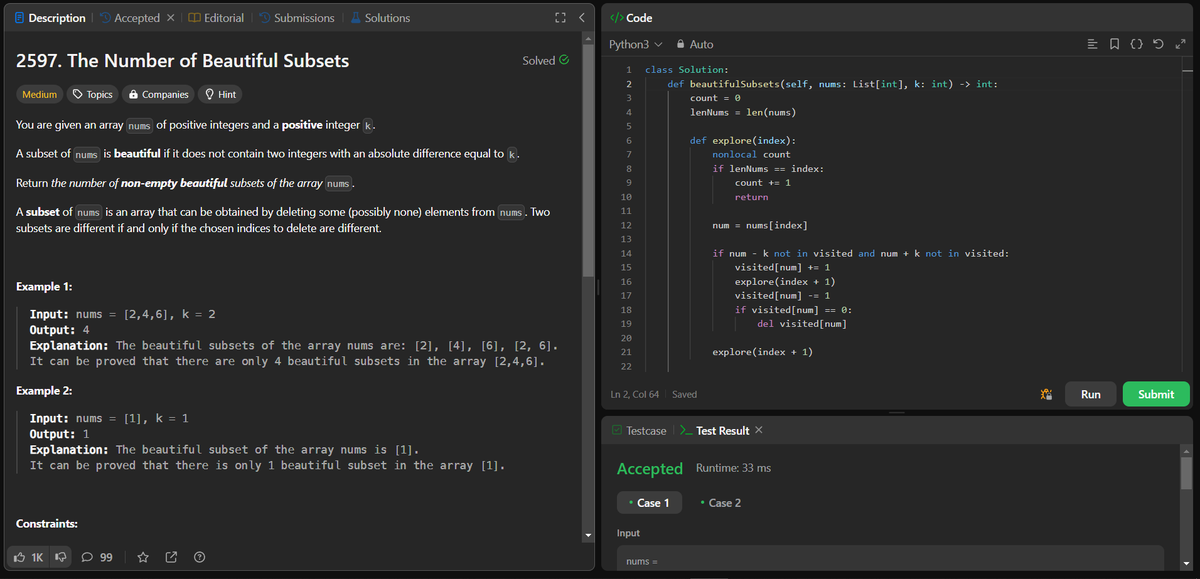Viewport: 1200px width, 579px height.
Task: Open the Solutions tab
Action: (x=379, y=18)
